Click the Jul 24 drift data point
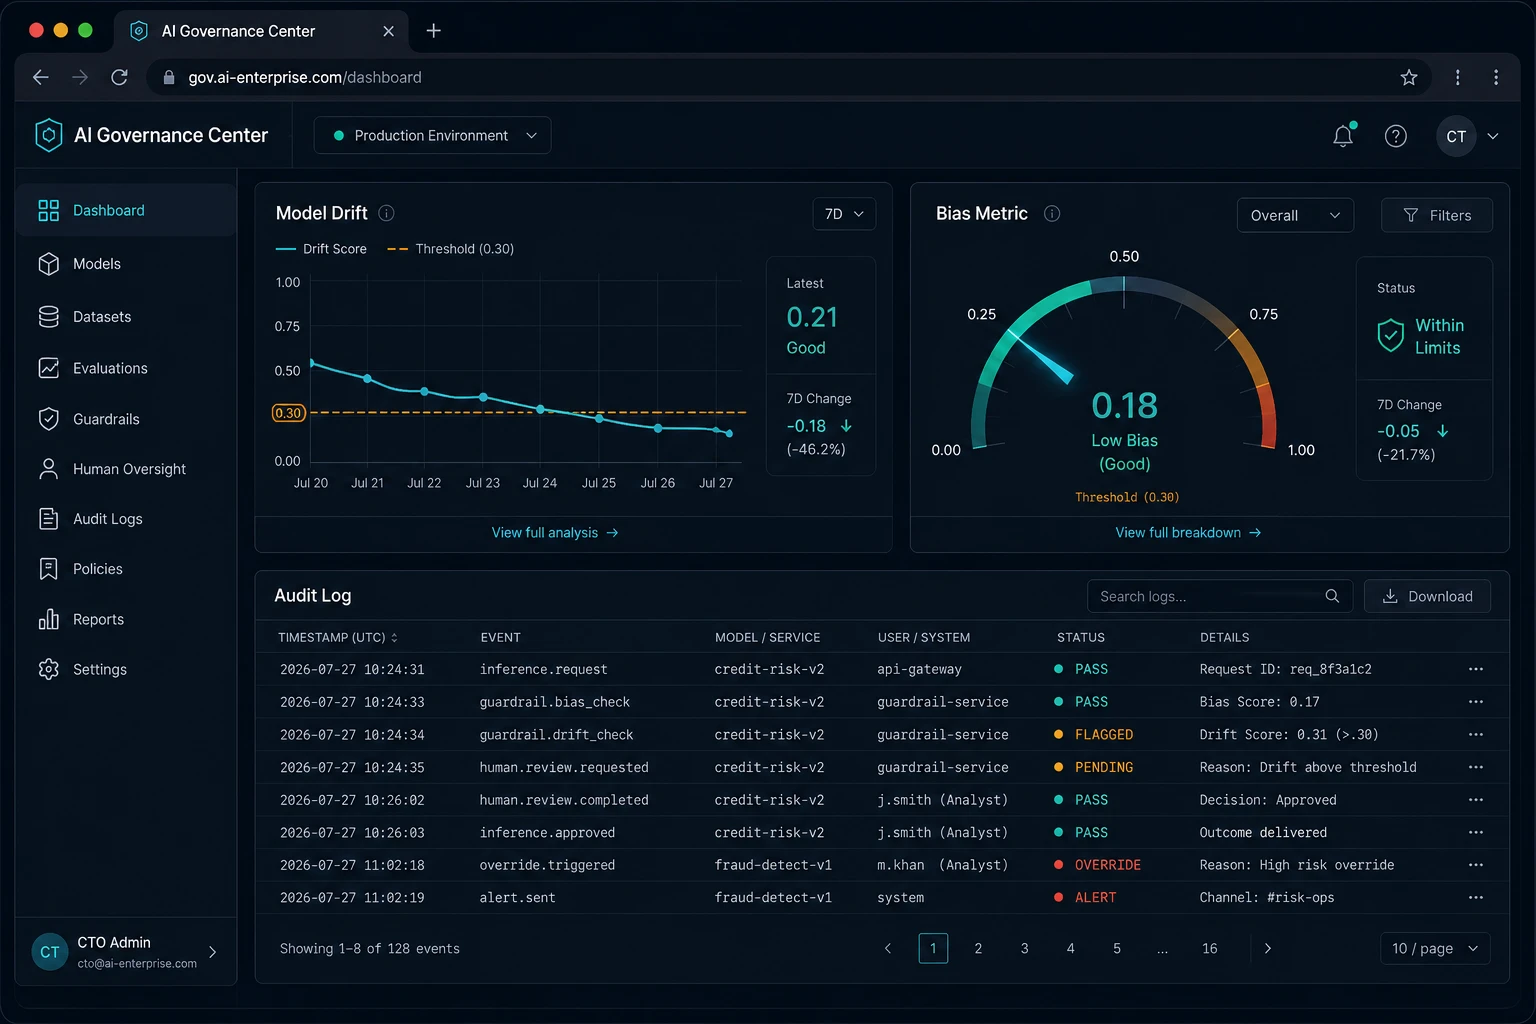Screen dimensions: 1536x1024 pyautogui.click(x=541, y=409)
